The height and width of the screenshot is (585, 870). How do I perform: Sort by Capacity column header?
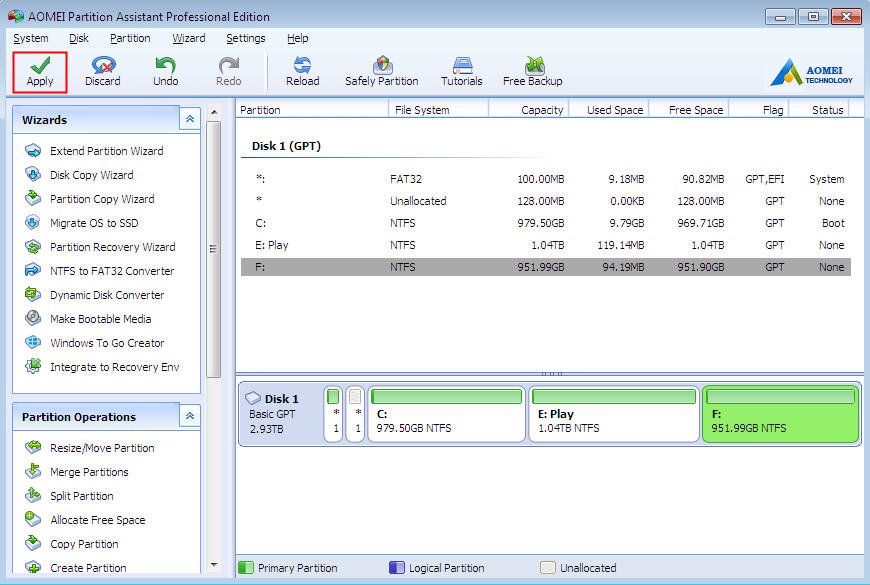[529, 110]
